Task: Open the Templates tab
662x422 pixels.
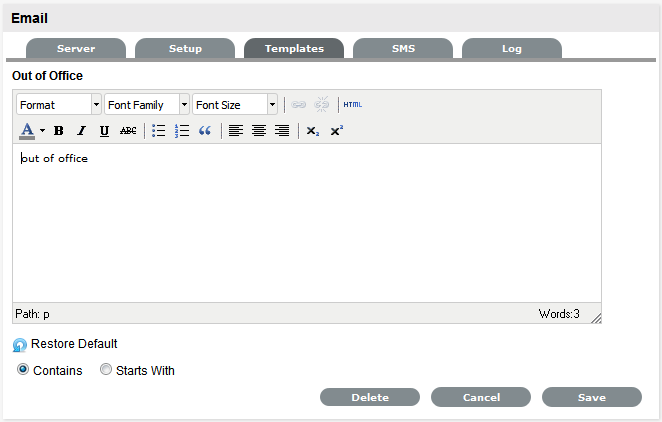Action: [294, 49]
